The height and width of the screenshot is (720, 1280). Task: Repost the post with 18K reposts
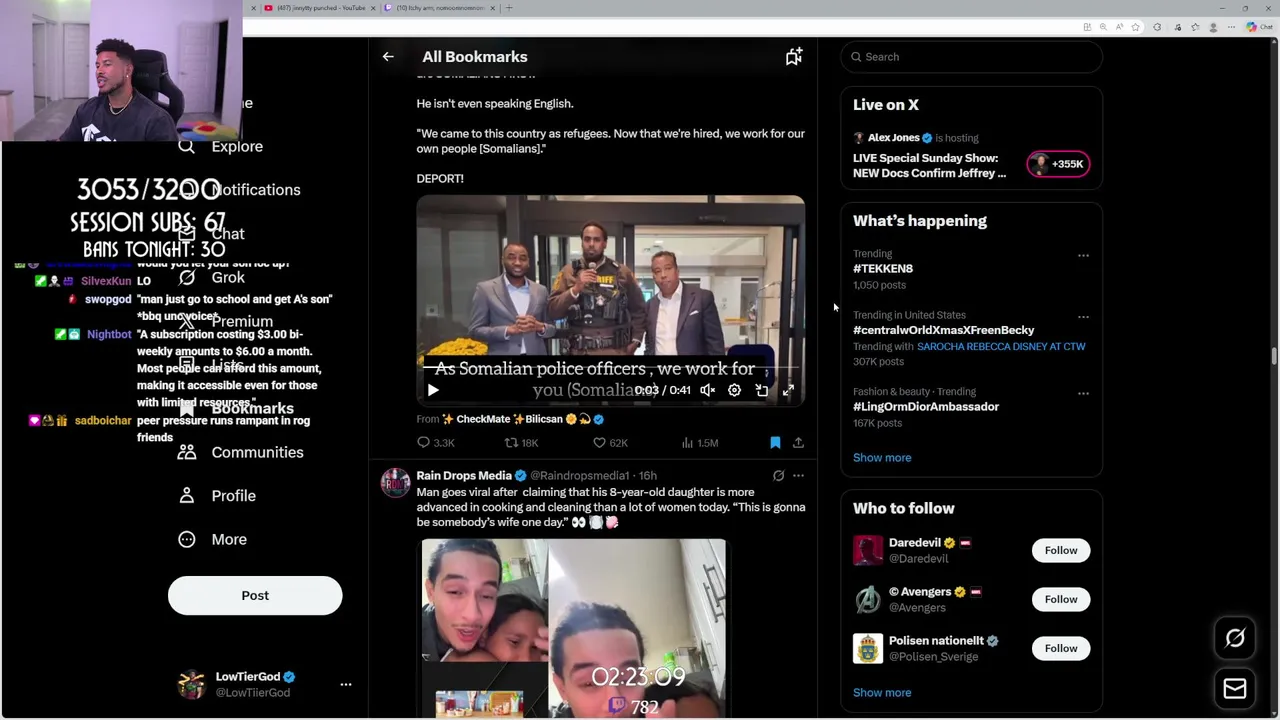tap(521, 443)
